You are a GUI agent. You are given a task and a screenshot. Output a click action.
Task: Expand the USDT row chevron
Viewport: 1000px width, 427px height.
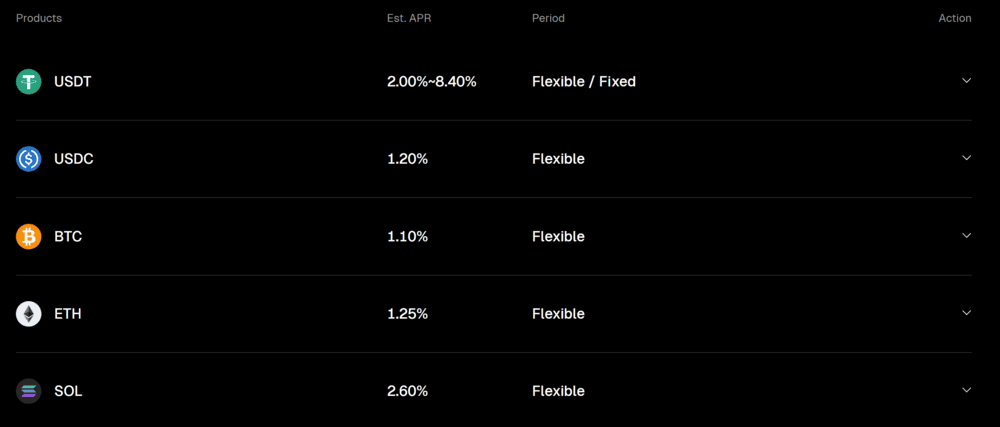[x=966, y=81]
